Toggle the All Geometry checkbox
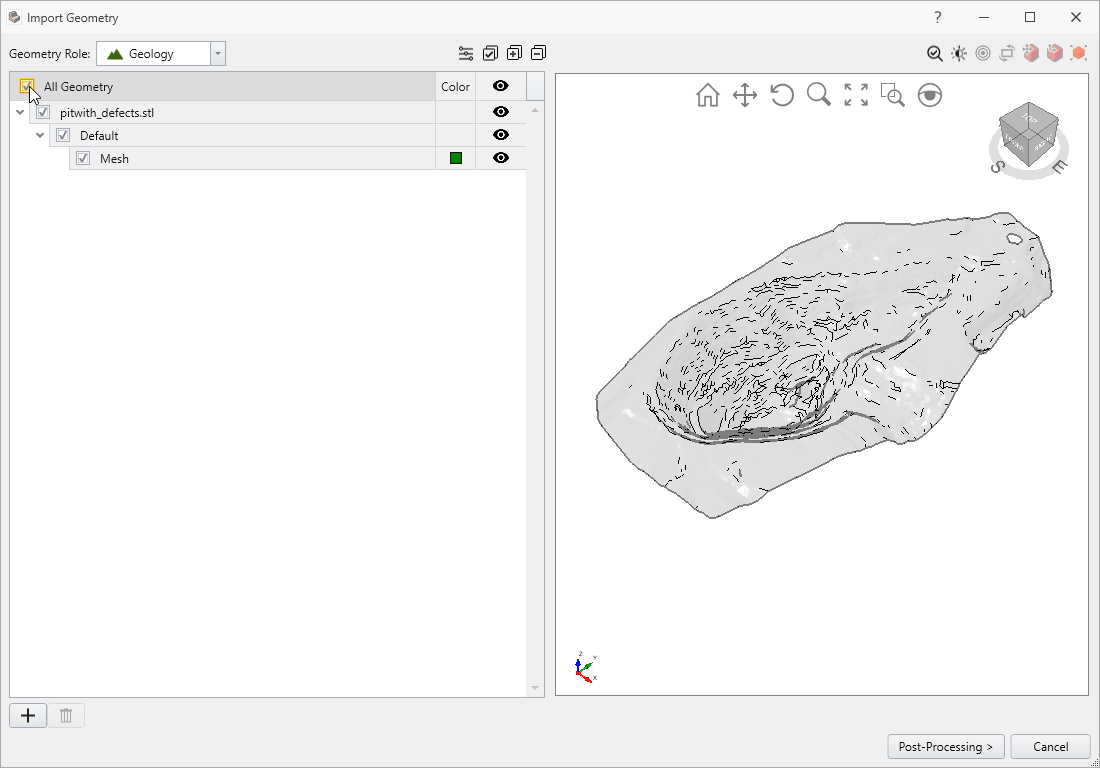 click(27, 86)
